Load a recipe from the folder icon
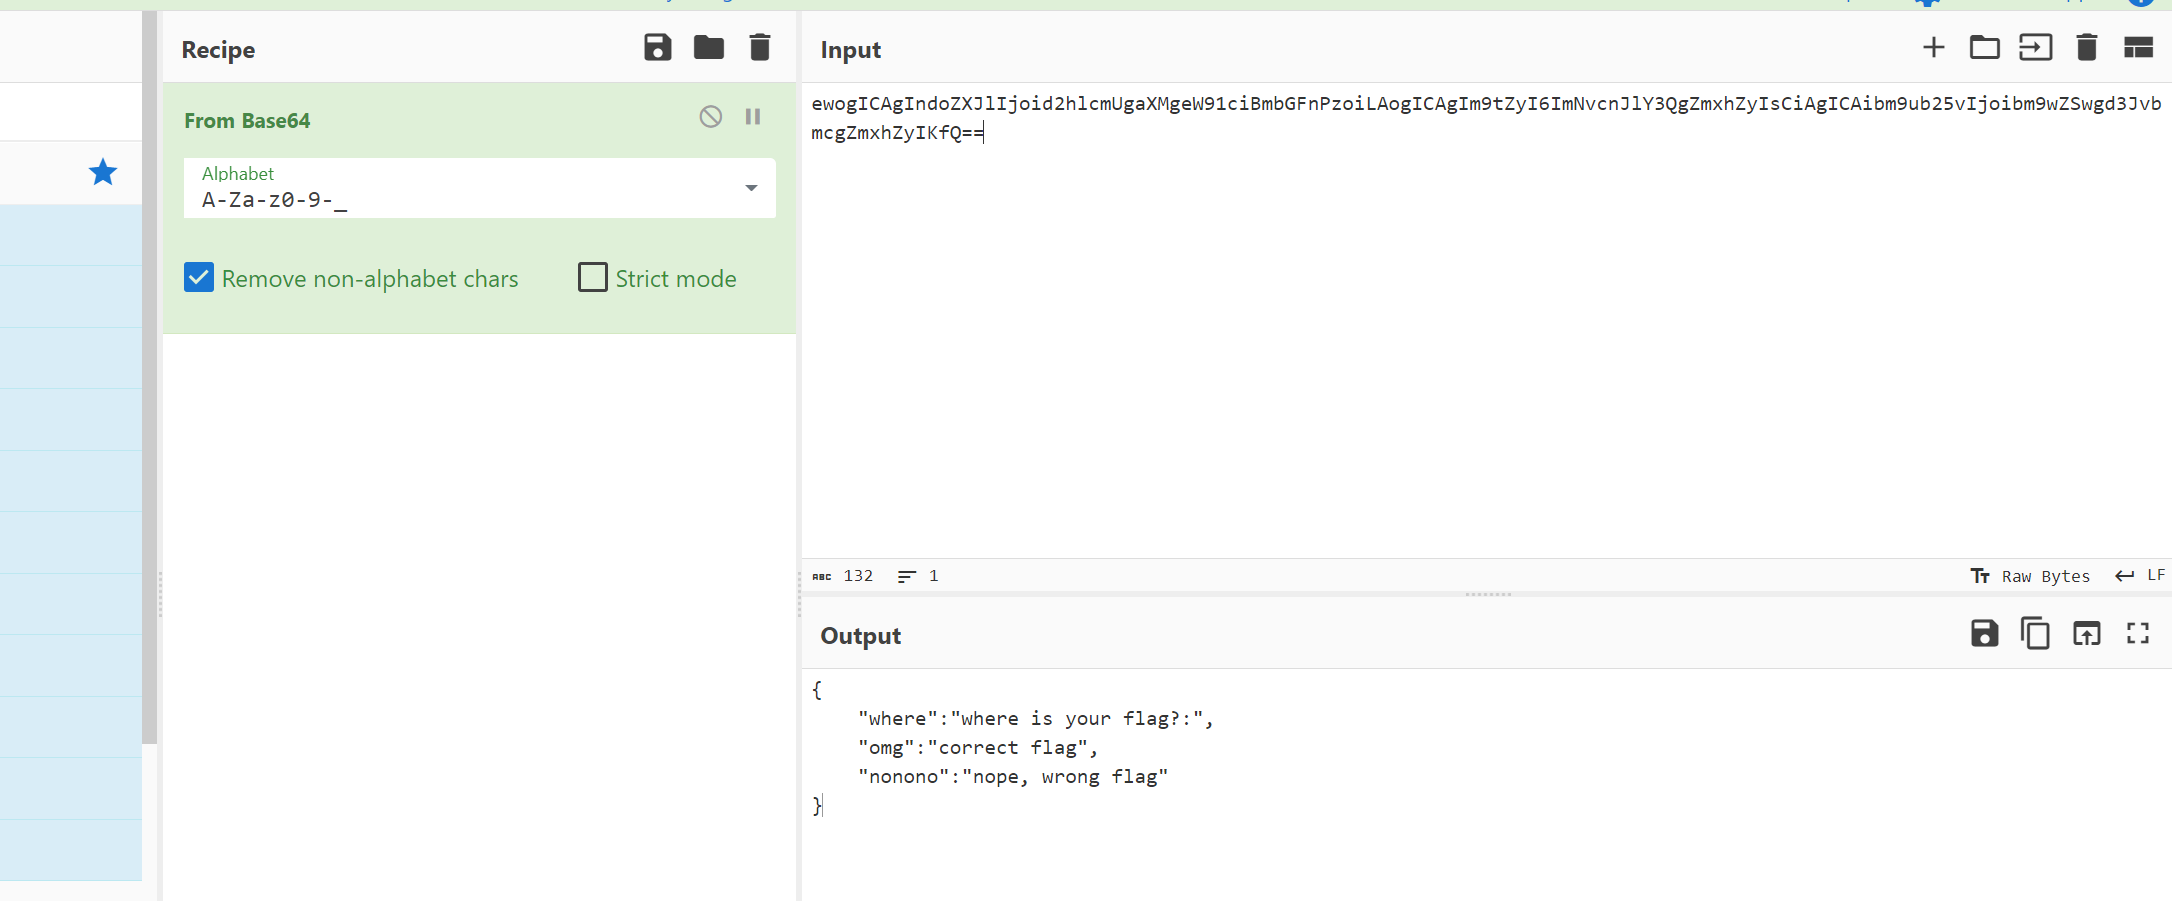 (x=708, y=47)
